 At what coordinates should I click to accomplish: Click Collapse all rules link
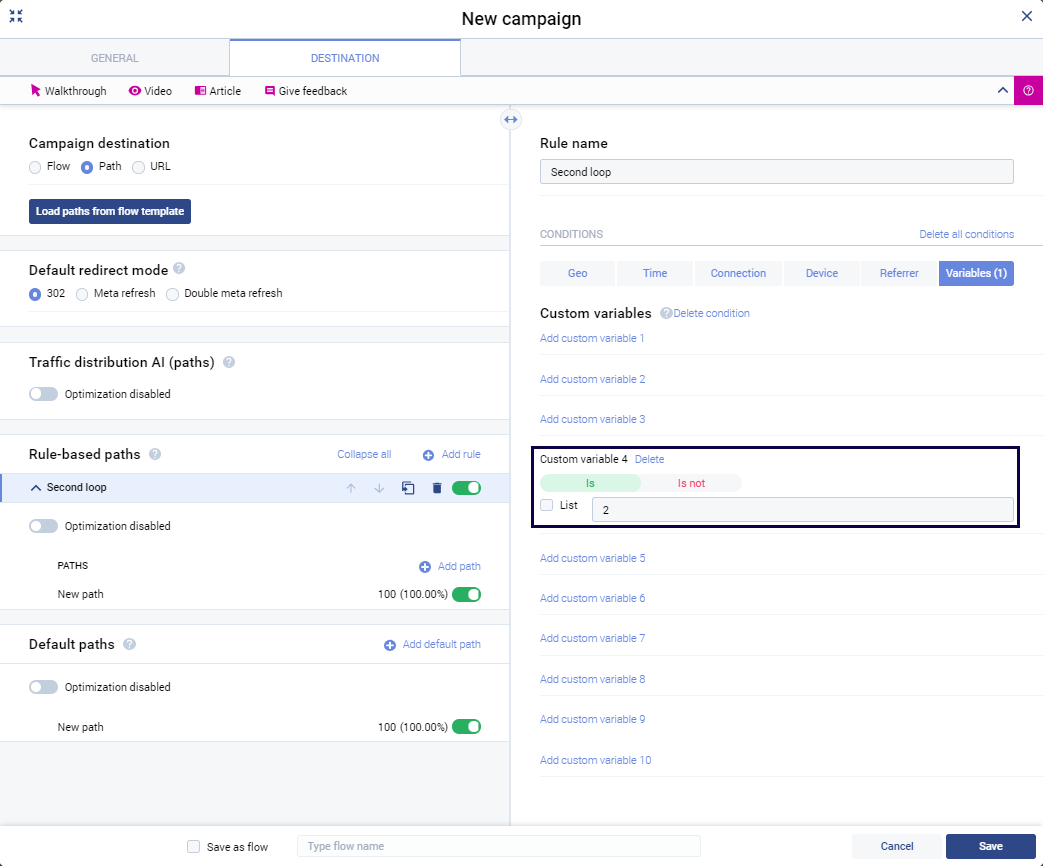364,454
